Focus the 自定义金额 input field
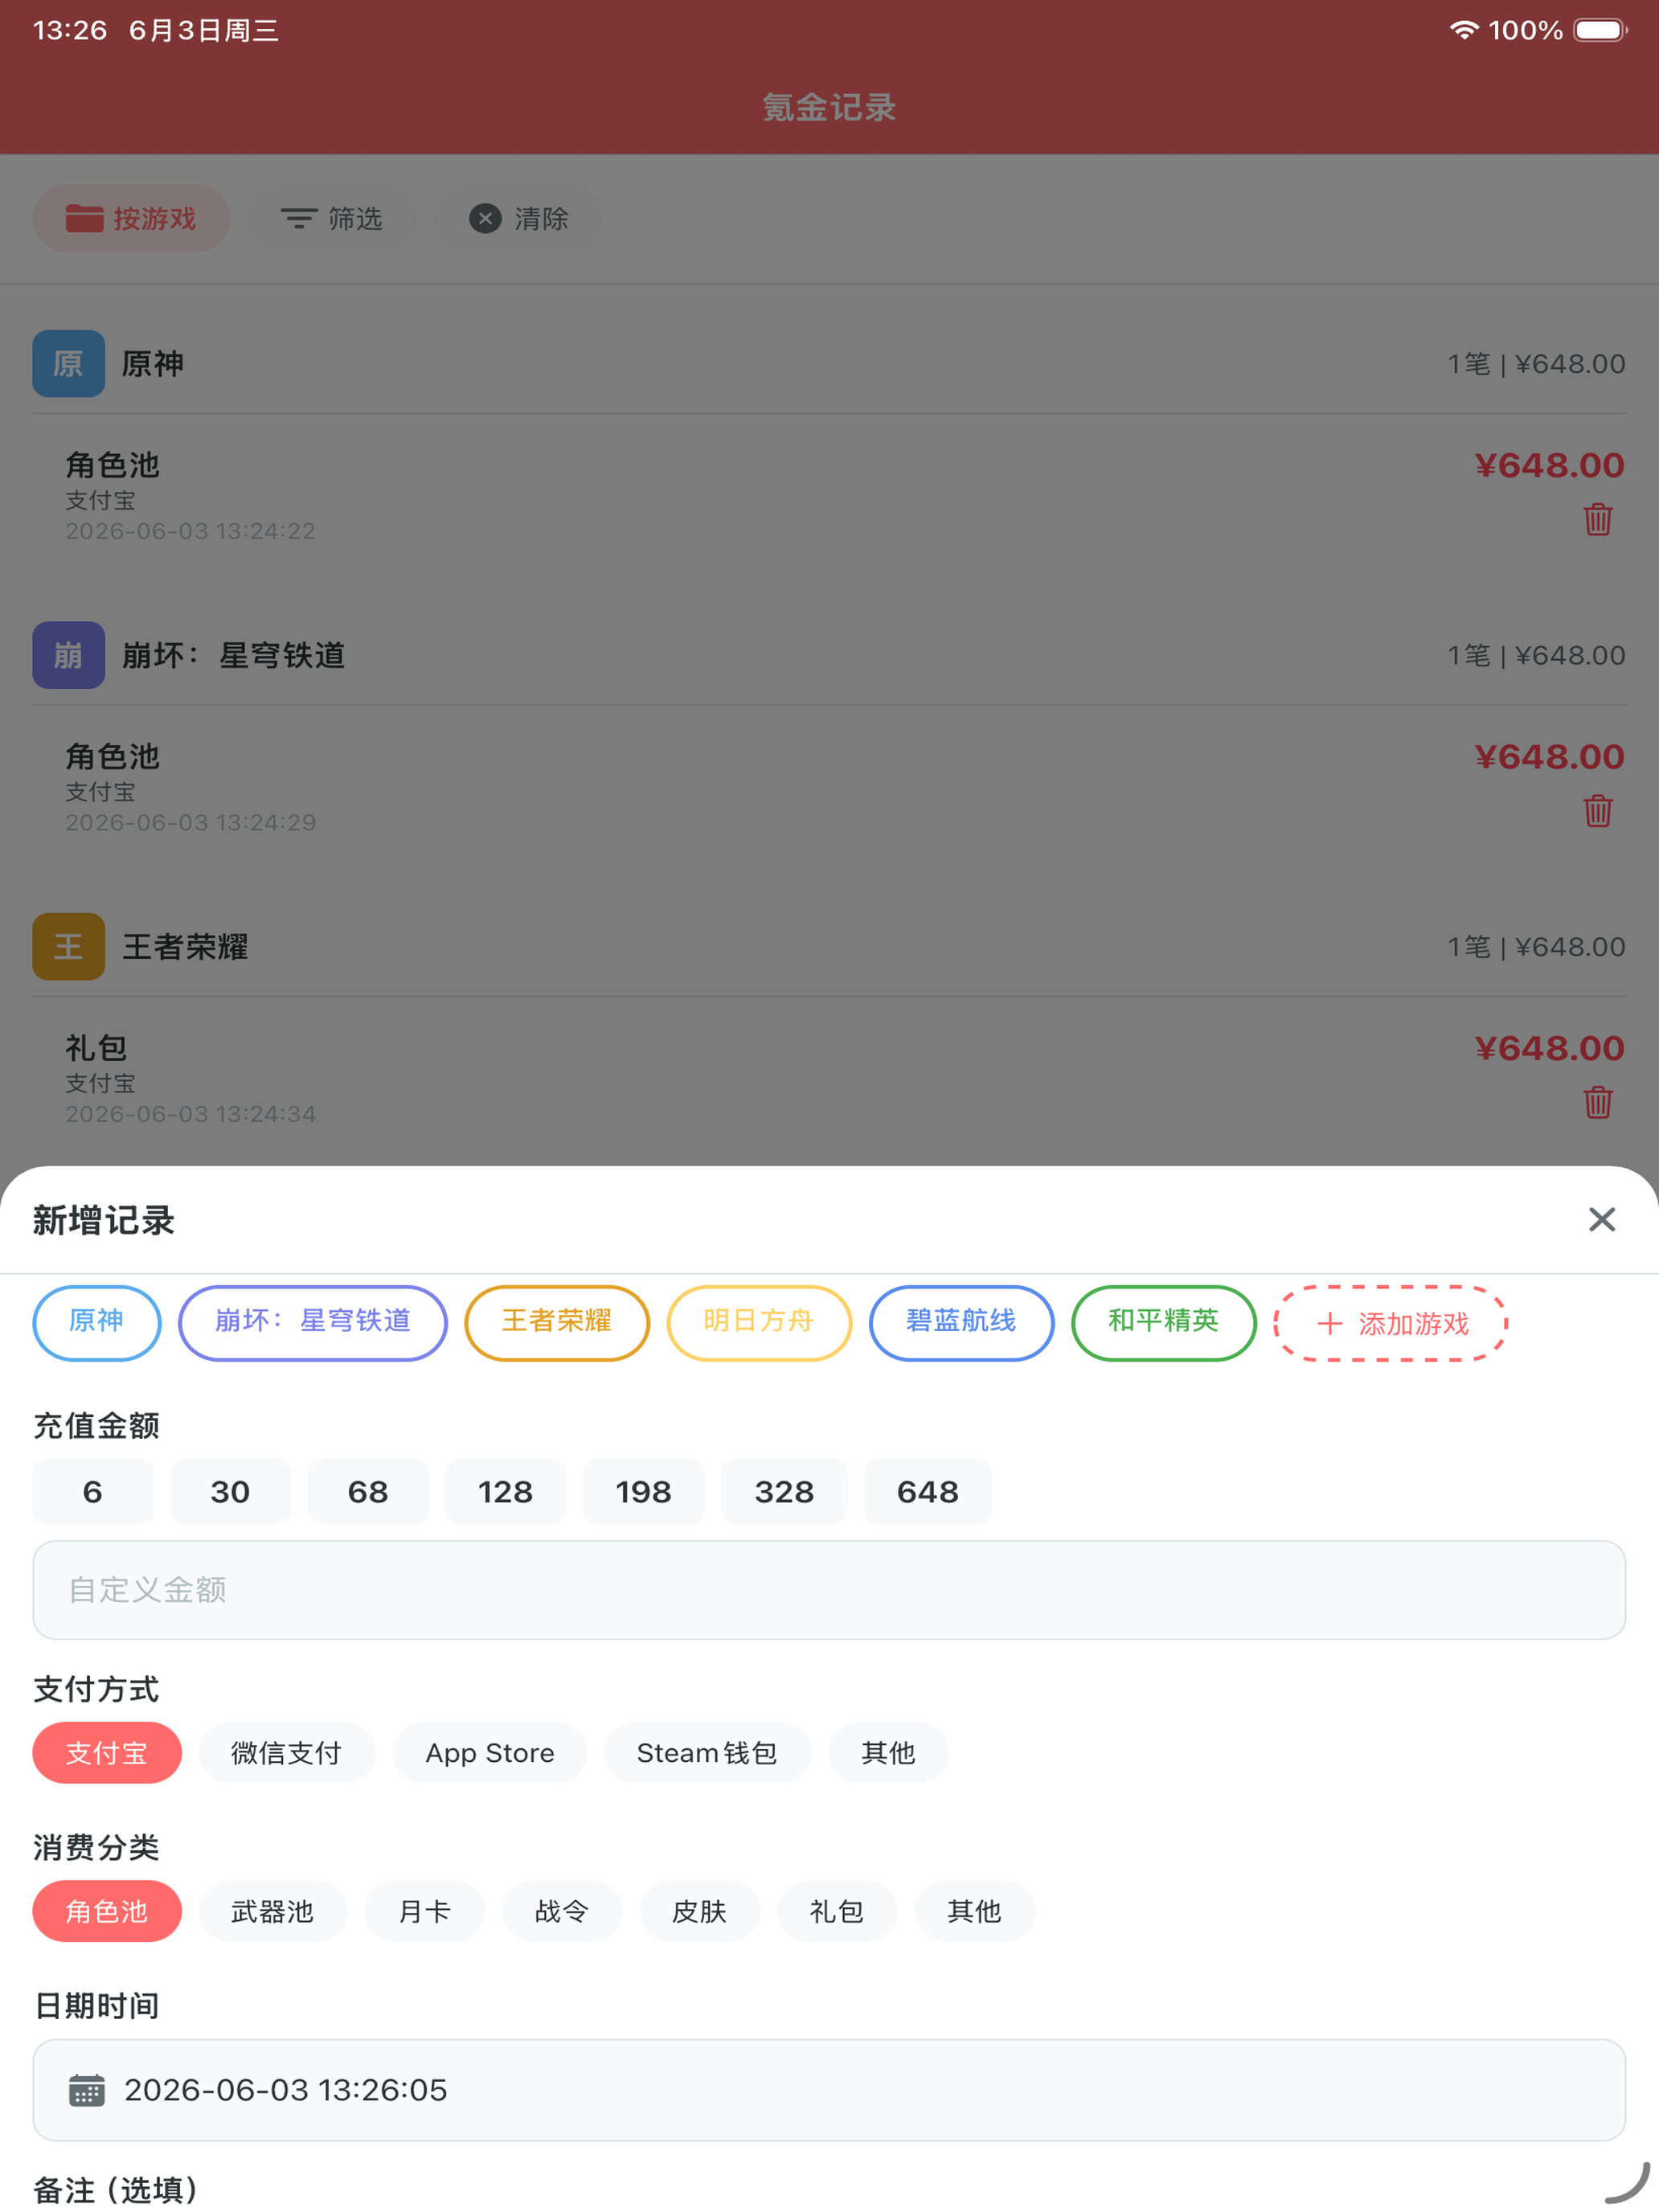The height and width of the screenshot is (2212, 1659). coord(829,1589)
